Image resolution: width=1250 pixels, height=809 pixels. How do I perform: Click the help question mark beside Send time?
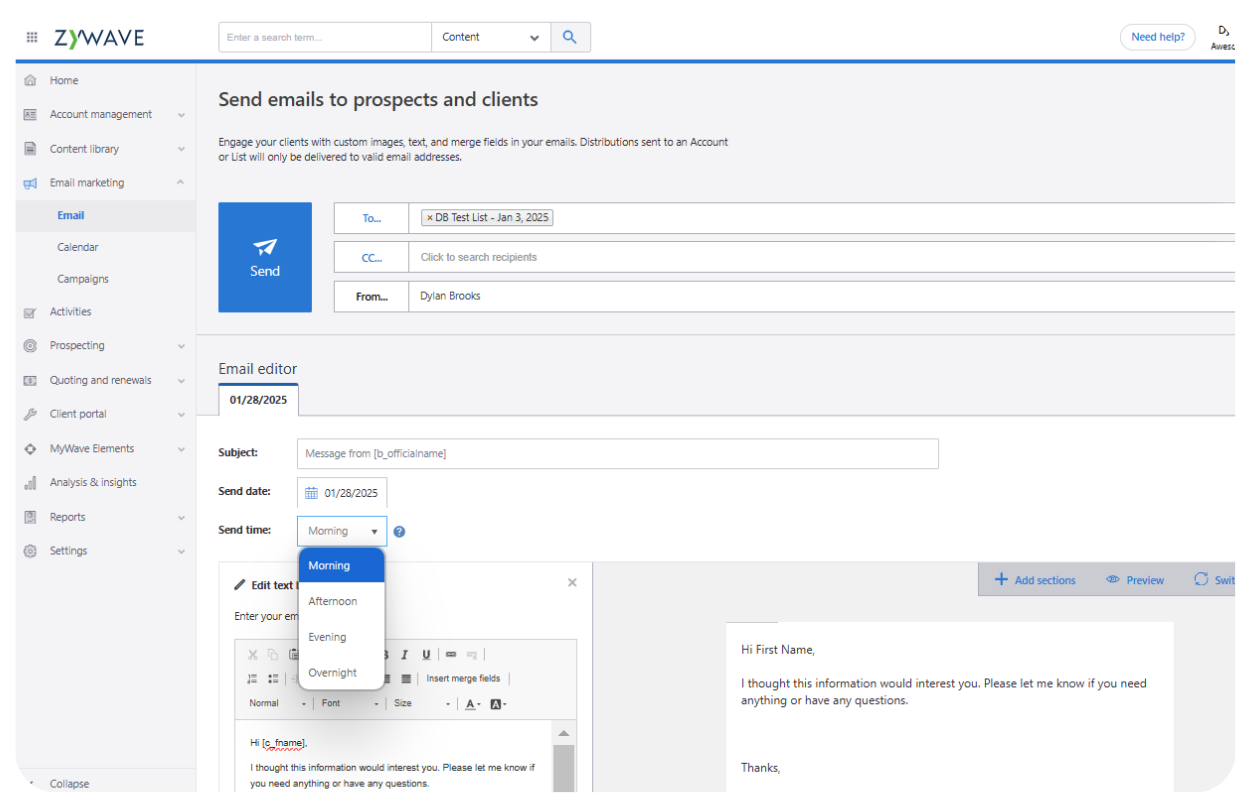coord(399,532)
